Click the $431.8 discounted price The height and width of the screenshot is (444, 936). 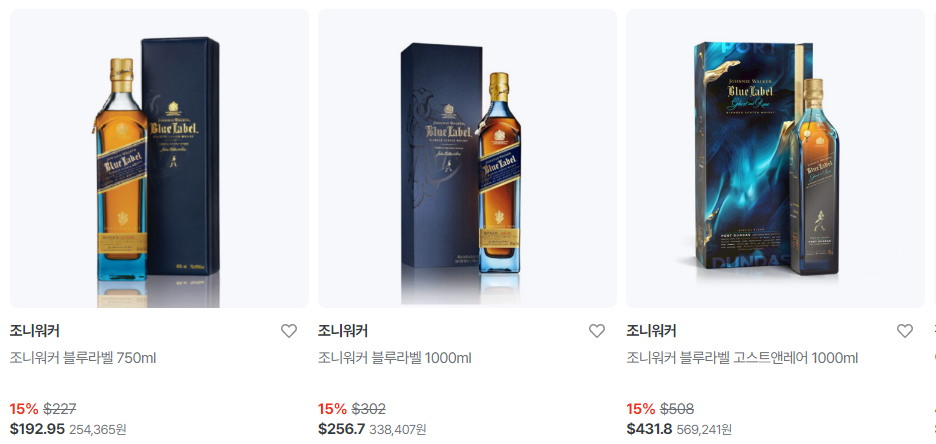pos(649,429)
